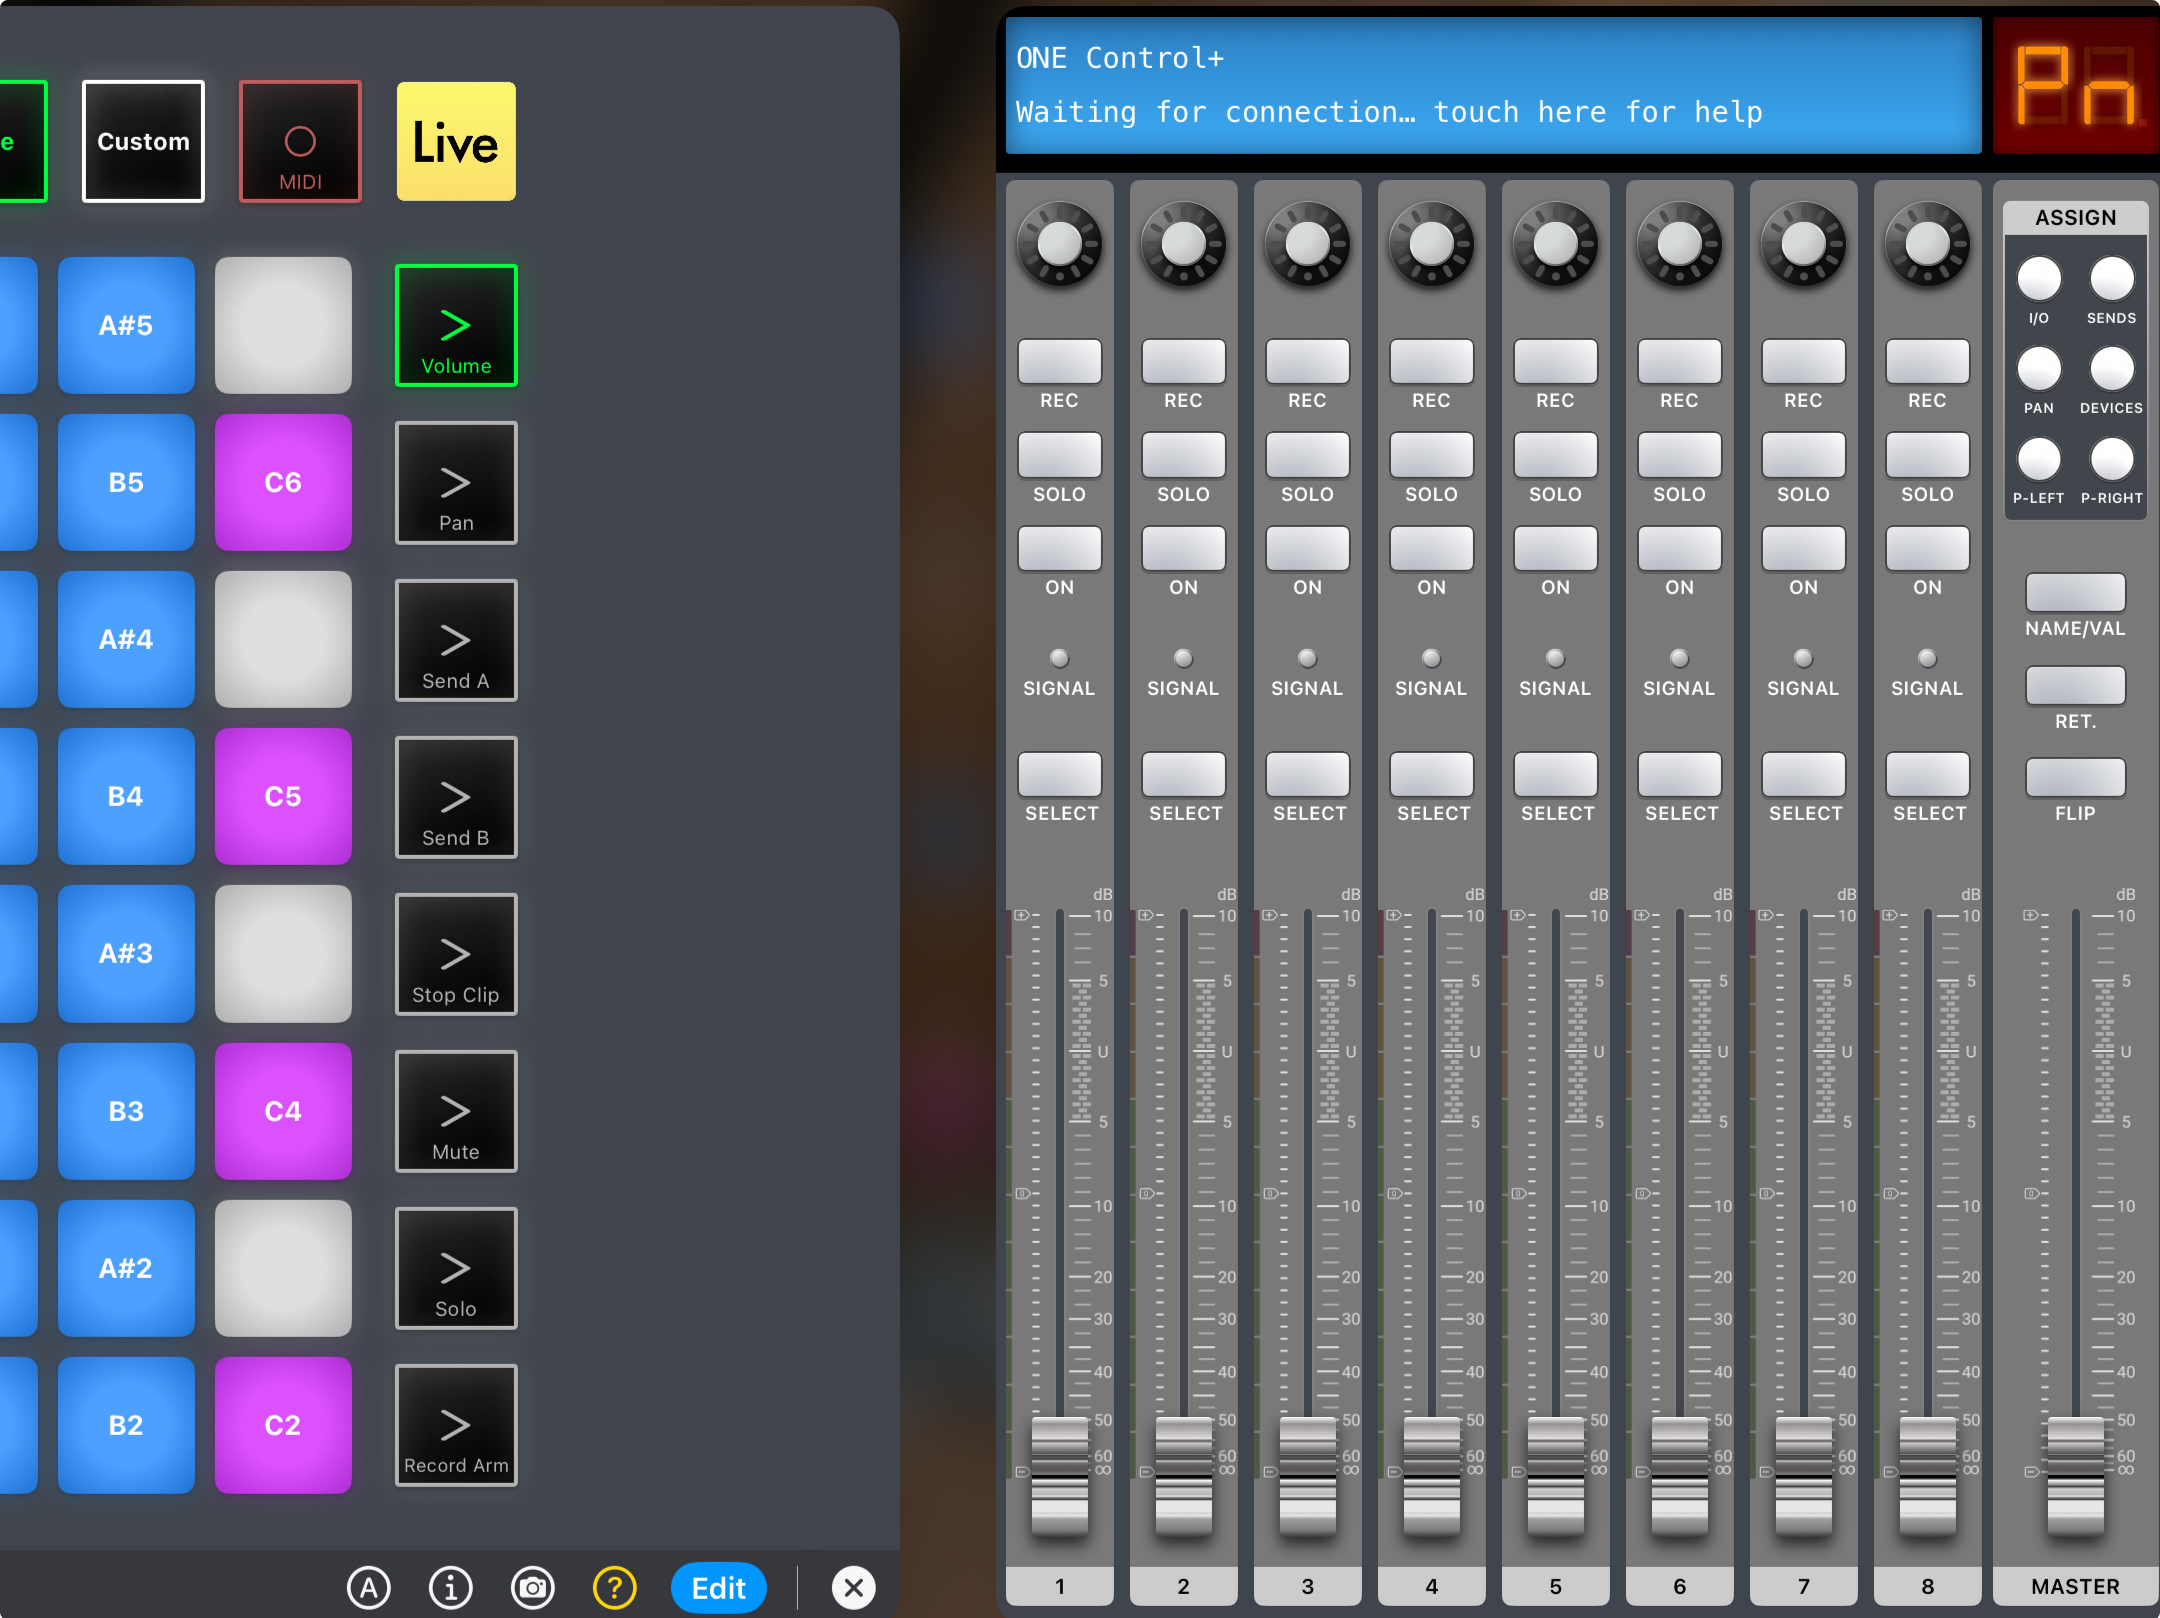This screenshot has height=1618, width=2160.
Task: Select the Send A launch button
Action: click(456, 640)
